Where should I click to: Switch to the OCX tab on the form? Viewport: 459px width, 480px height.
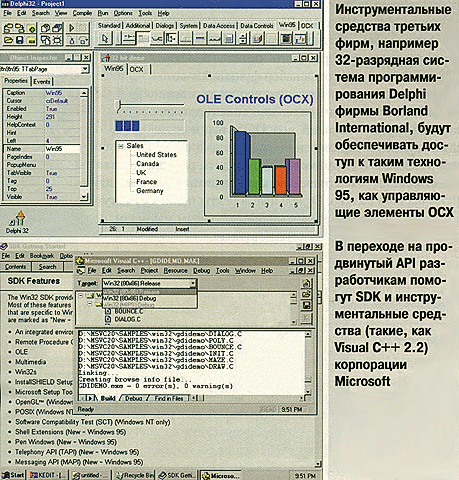tap(137, 69)
